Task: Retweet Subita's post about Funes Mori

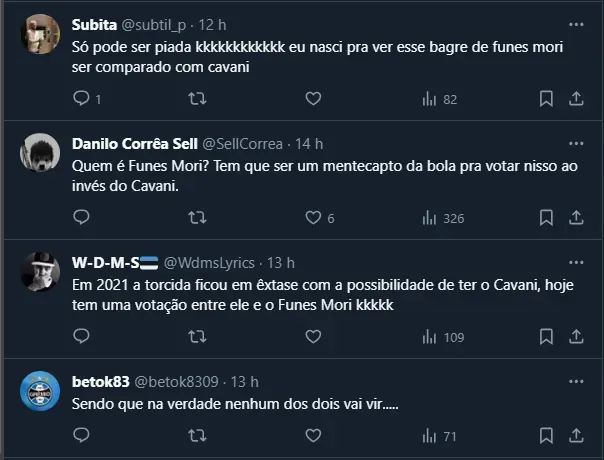Action: pos(198,99)
